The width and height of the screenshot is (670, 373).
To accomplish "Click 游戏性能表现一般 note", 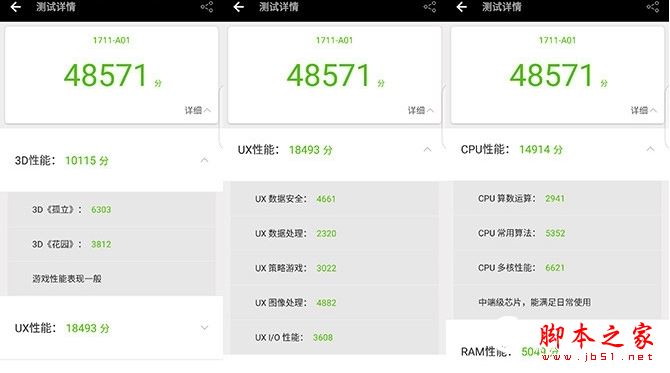I will (67, 279).
